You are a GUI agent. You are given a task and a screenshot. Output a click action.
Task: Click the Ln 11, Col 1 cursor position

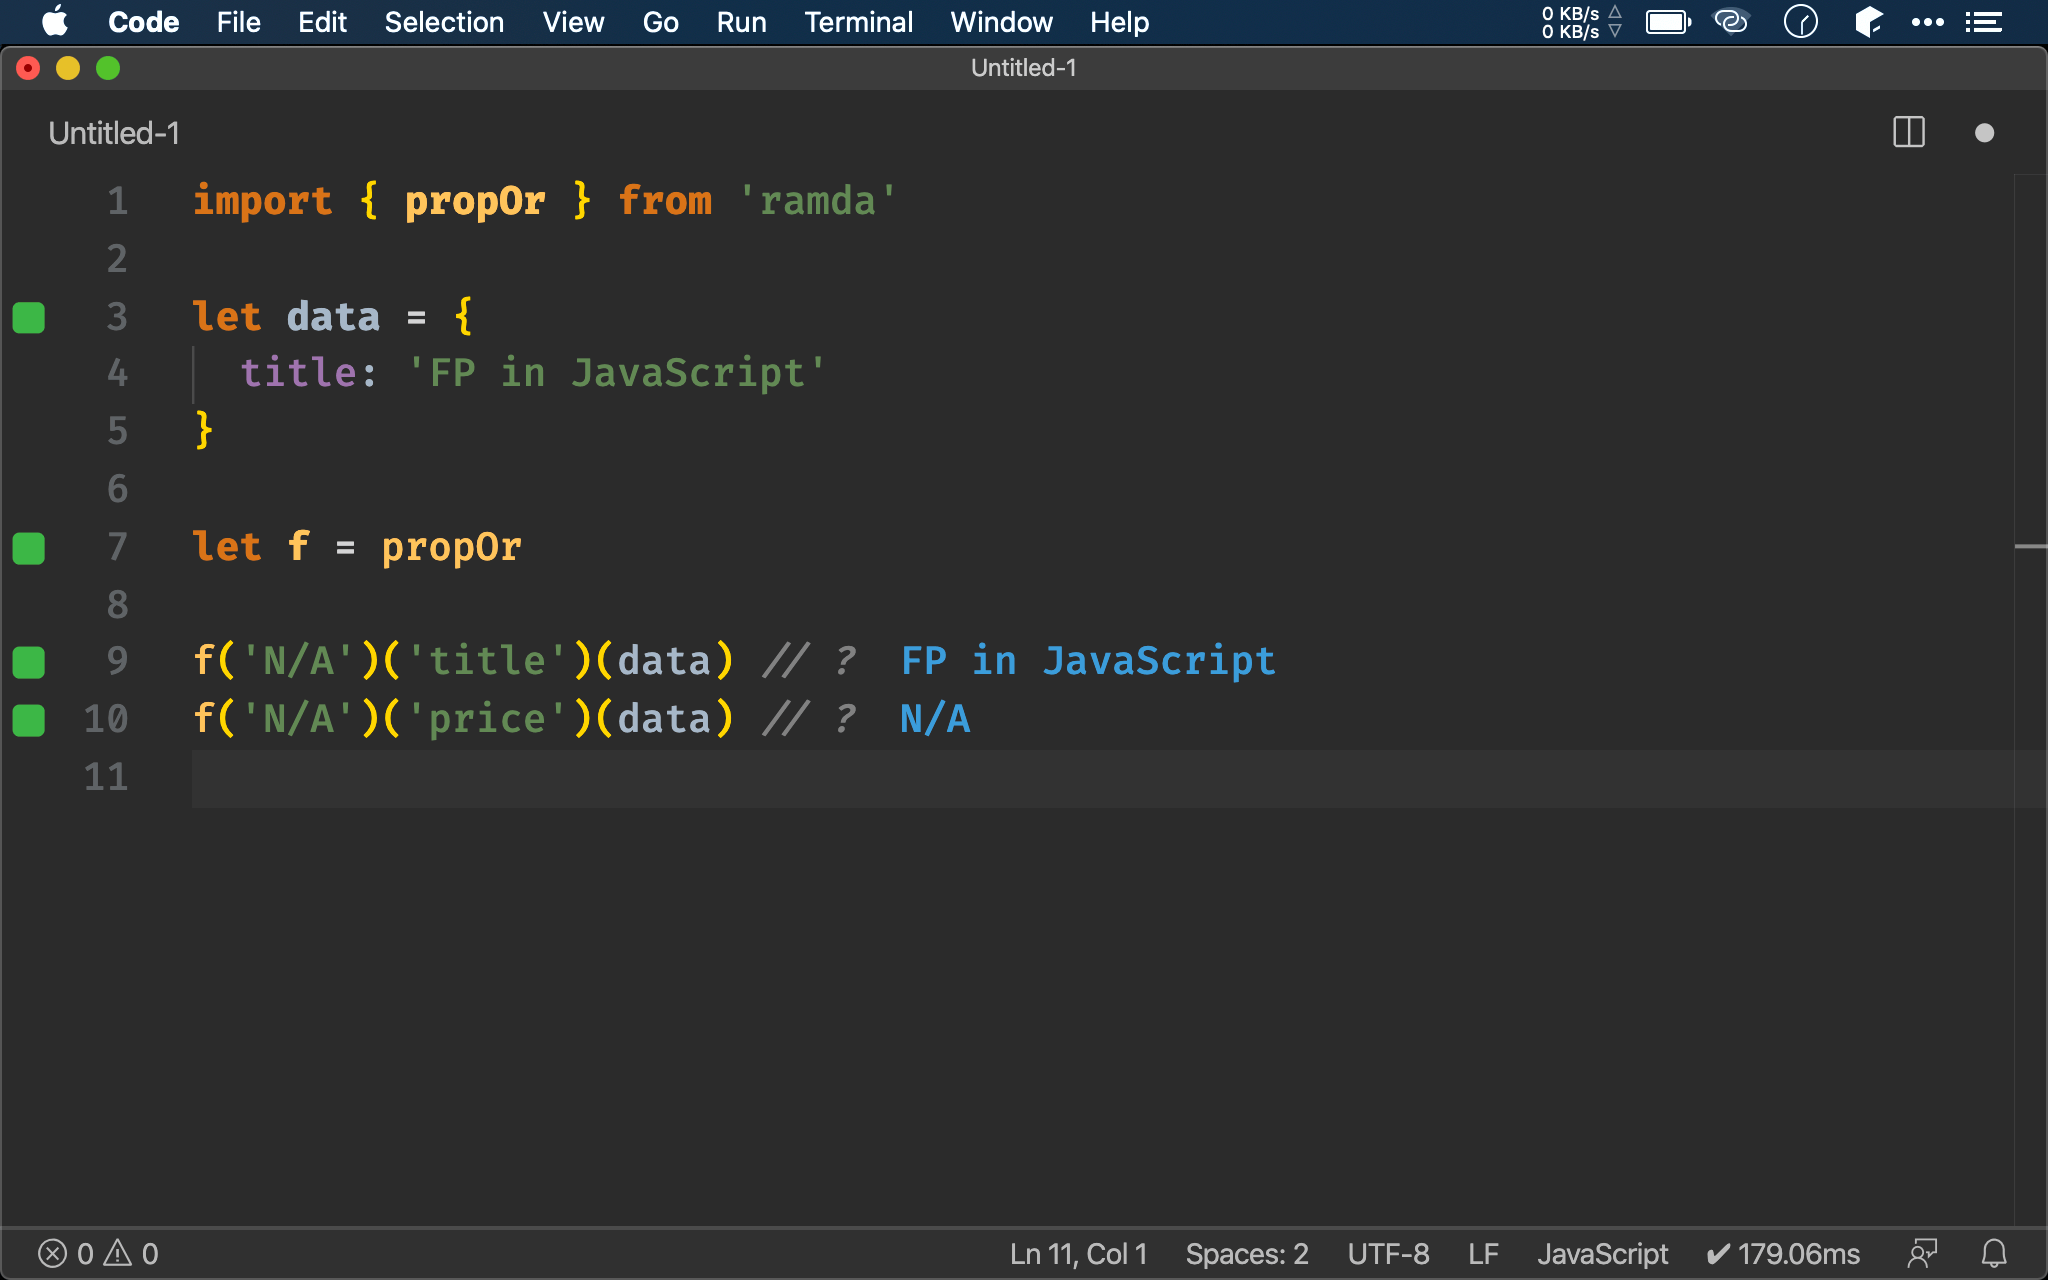(1078, 1254)
